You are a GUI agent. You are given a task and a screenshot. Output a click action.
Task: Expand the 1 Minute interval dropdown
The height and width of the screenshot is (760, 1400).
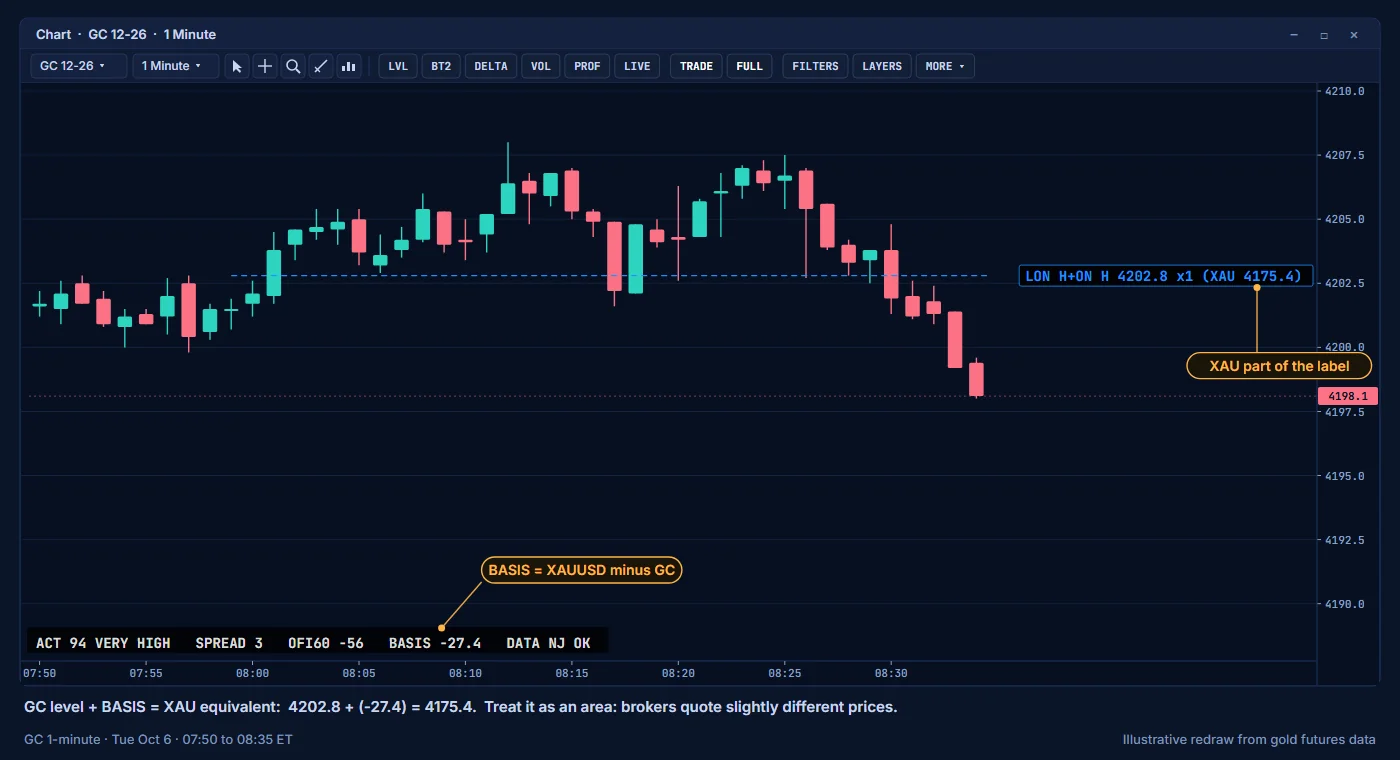pyautogui.click(x=176, y=66)
